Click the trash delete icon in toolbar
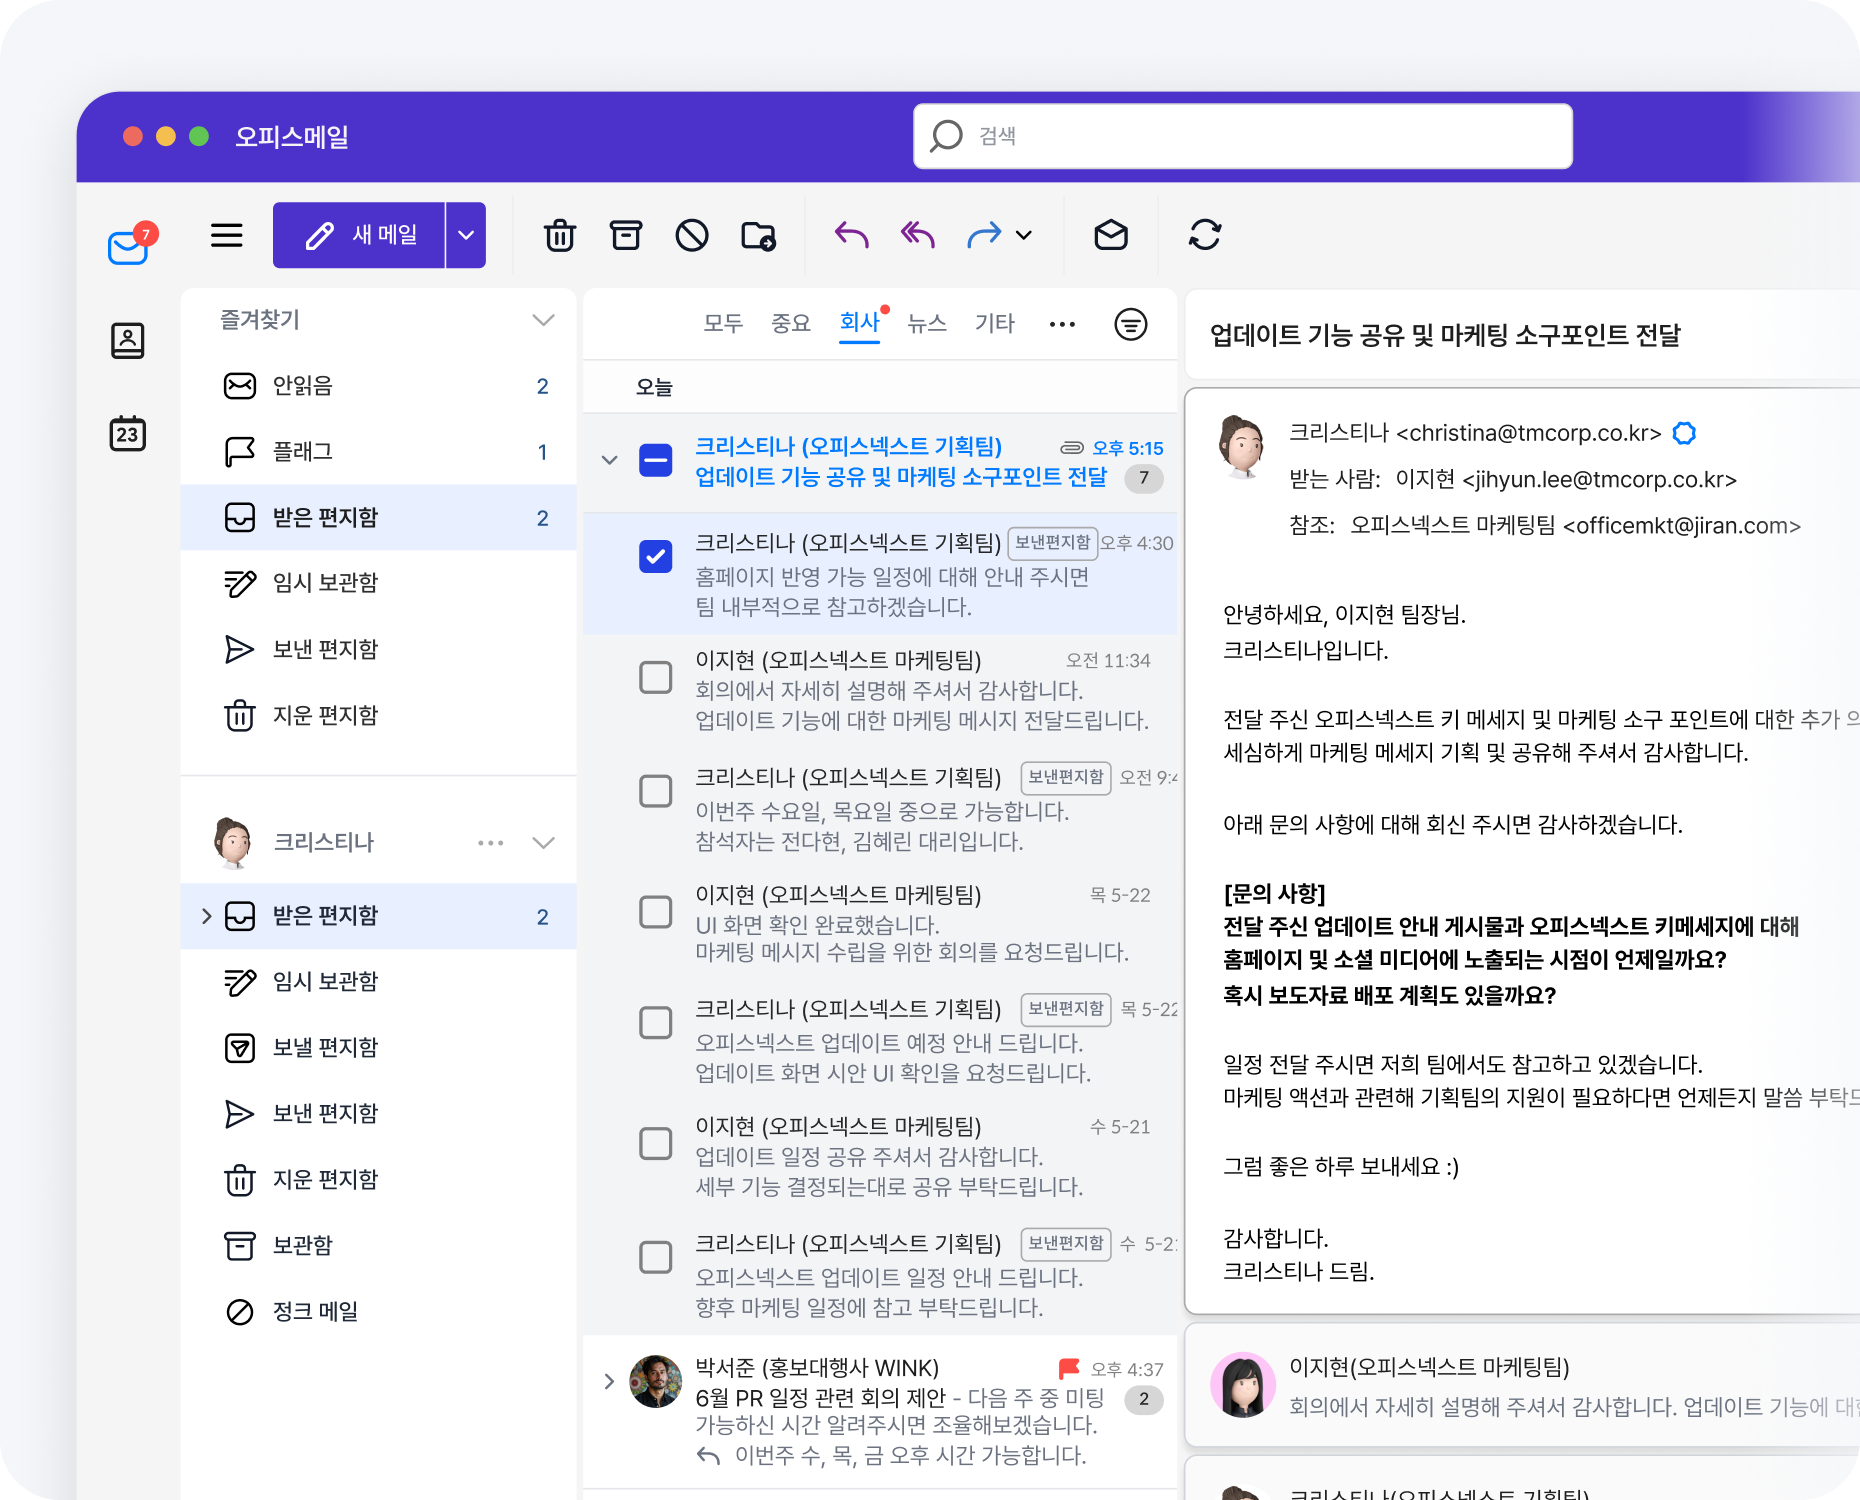 (x=559, y=236)
